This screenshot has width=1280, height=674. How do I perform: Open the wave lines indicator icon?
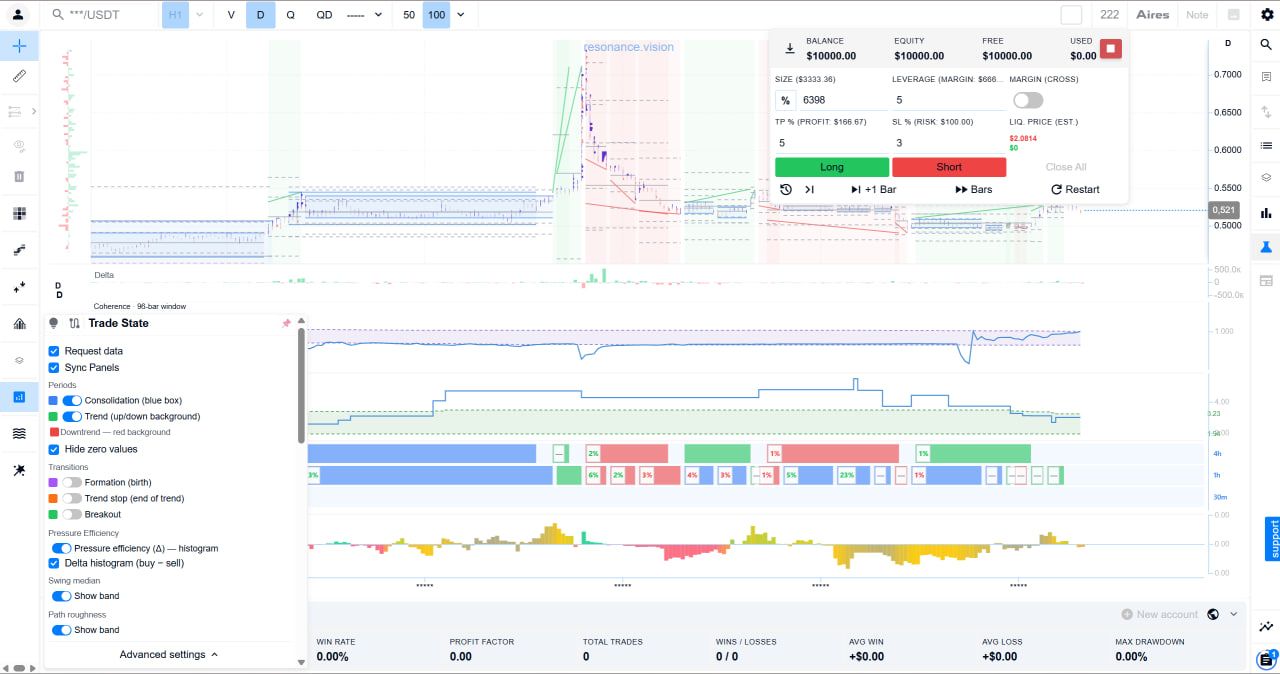(x=19, y=433)
